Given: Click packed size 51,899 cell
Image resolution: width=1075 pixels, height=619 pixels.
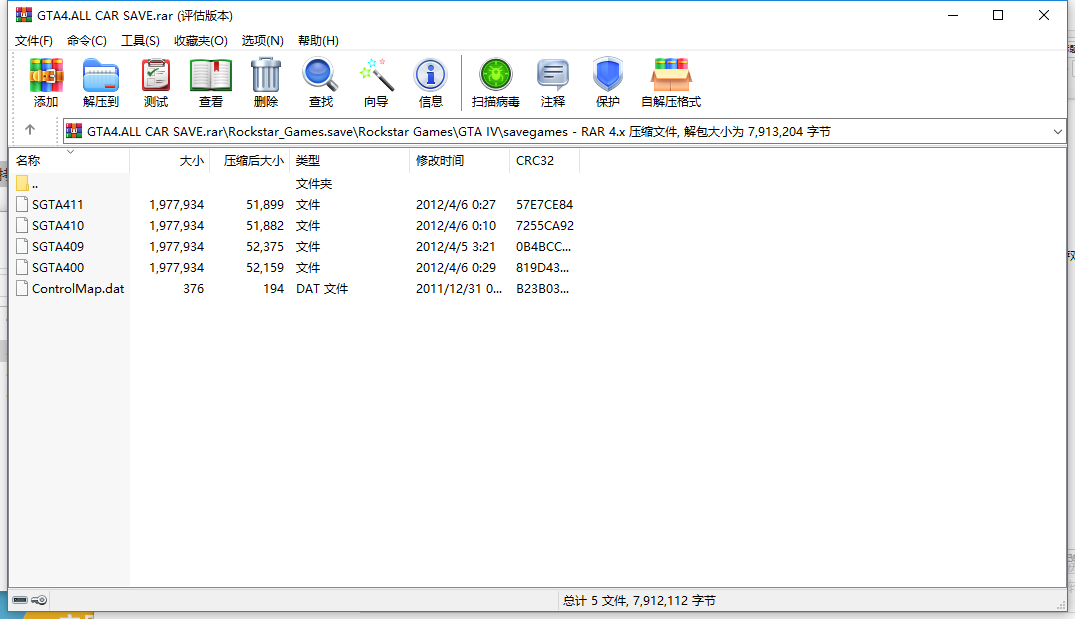Looking at the screenshot, I should [x=265, y=204].
